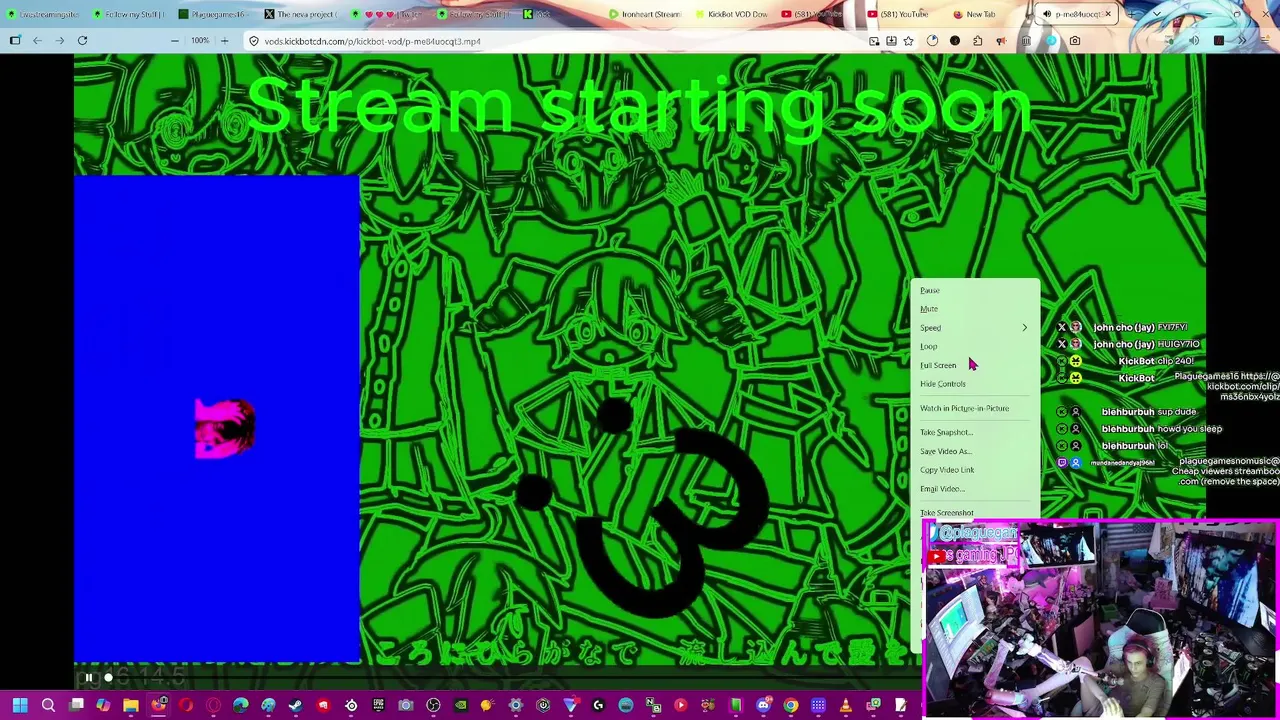Viewport: 1280px width, 720px height.
Task: Select Take Snapshot... menu entry
Action: coord(946,432)
